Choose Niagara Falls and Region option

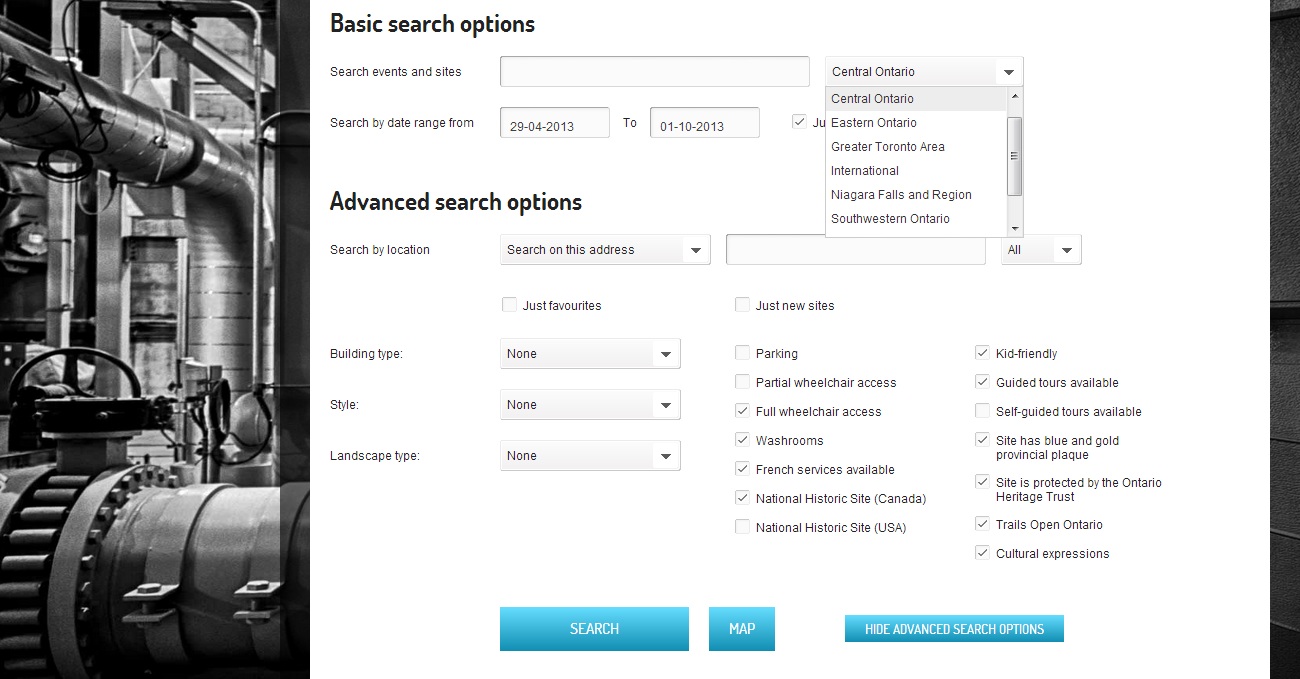click(x=901, y=195)
